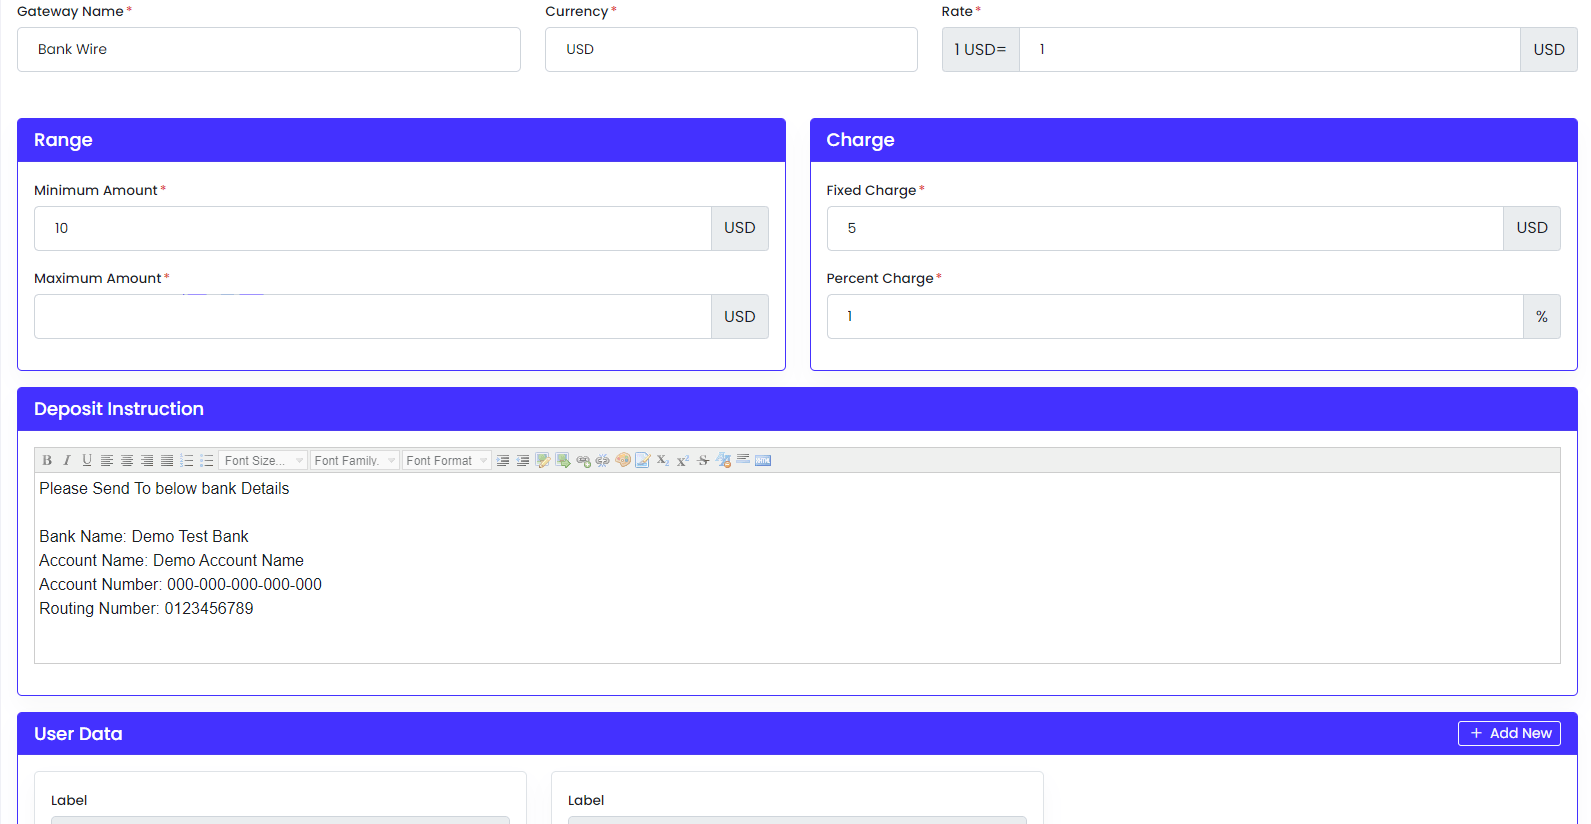The width and height of the screenshot is (1591, 824).
Task: Open the Font Size dropdown
Action: point(263,460)
